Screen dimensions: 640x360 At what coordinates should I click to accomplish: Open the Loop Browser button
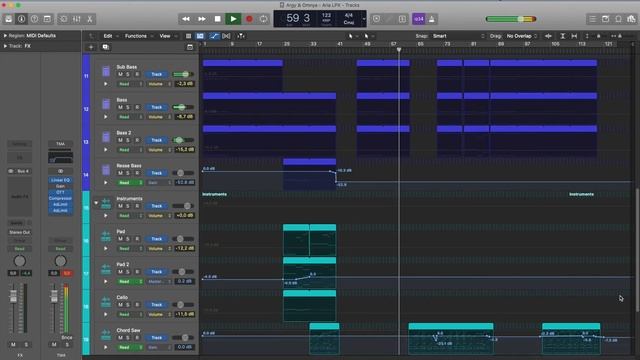point(618,19)
